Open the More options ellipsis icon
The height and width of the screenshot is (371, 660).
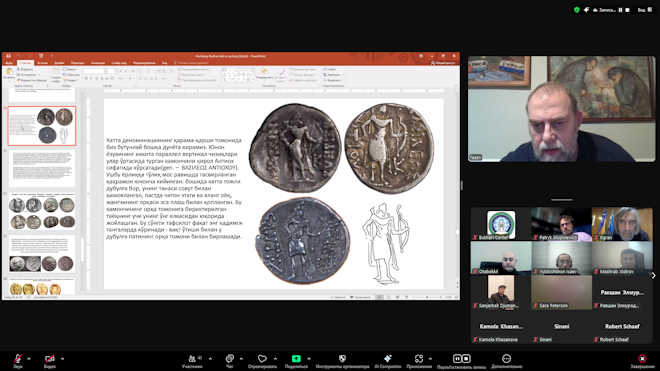coord(506,359)
